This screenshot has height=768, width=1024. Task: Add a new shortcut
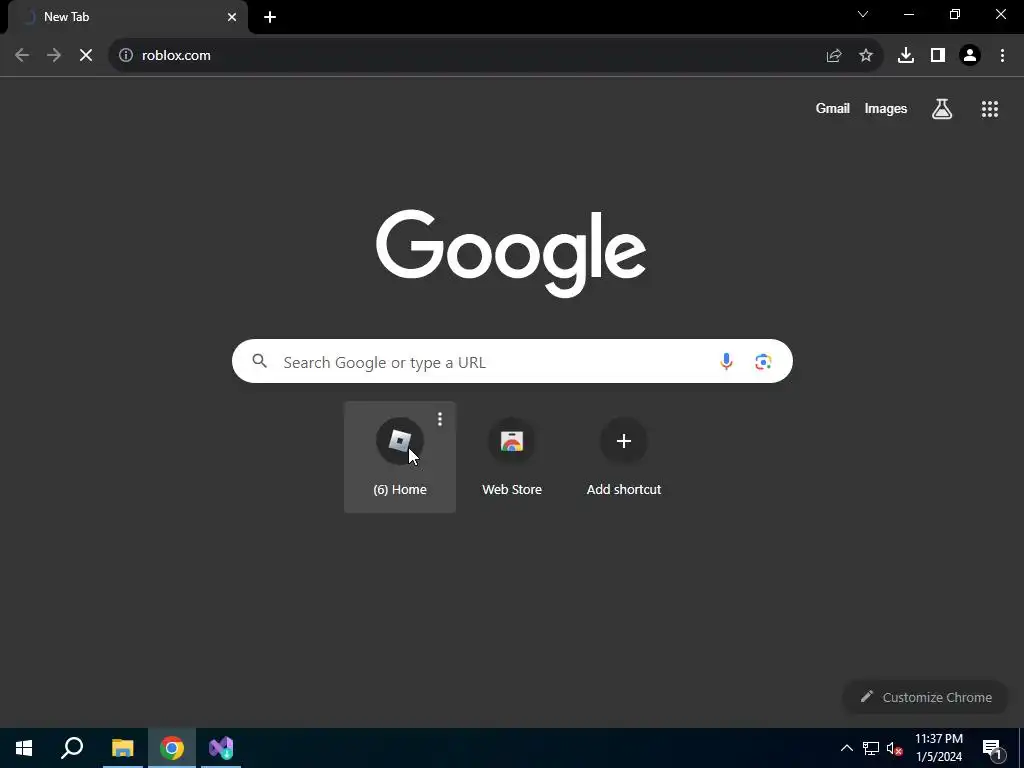[x=624, y=457]
